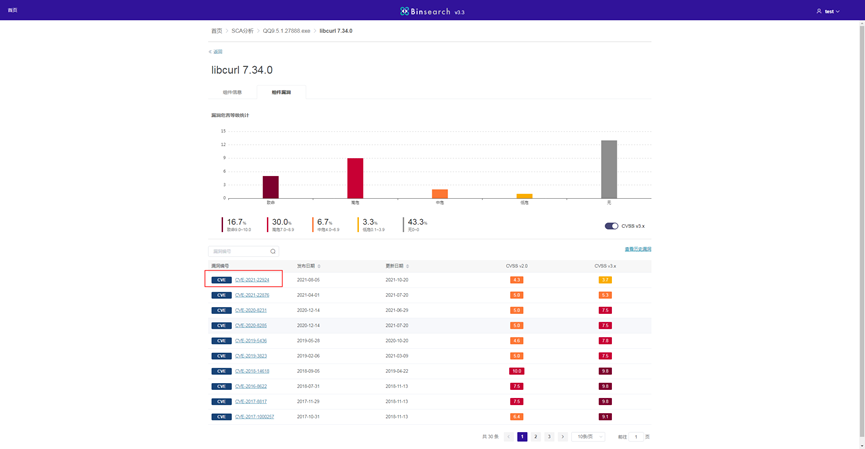Open the 10条/页 page size dropdown

[588, 437]
